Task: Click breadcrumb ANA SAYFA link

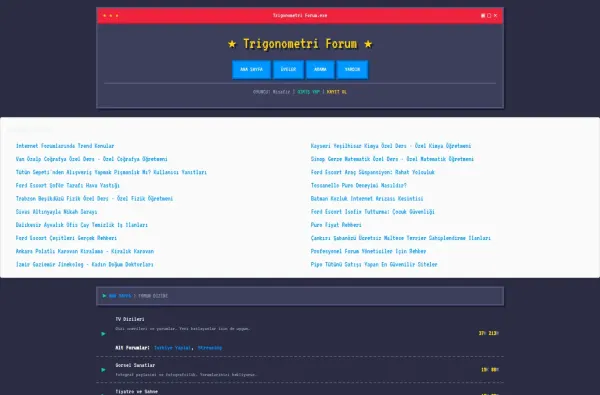Action: tap(120, 296)
